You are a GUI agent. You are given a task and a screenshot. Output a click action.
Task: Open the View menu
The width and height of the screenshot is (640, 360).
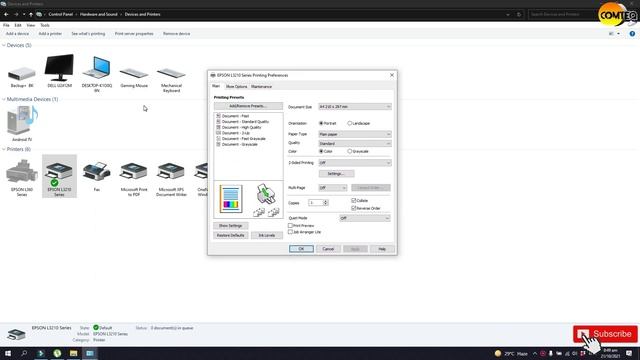31,25
